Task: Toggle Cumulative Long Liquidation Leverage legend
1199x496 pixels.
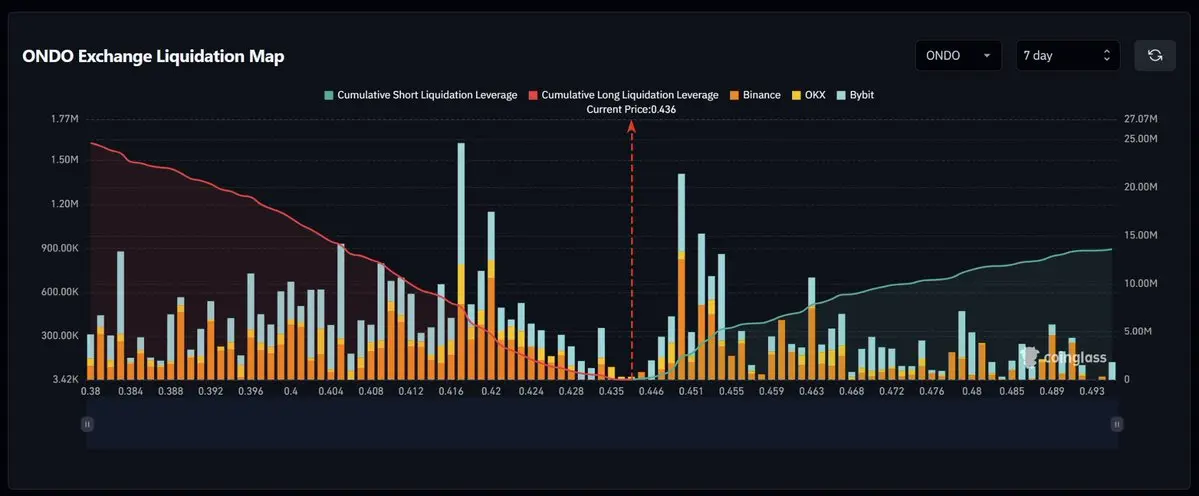Action: [x=623, y=95]
